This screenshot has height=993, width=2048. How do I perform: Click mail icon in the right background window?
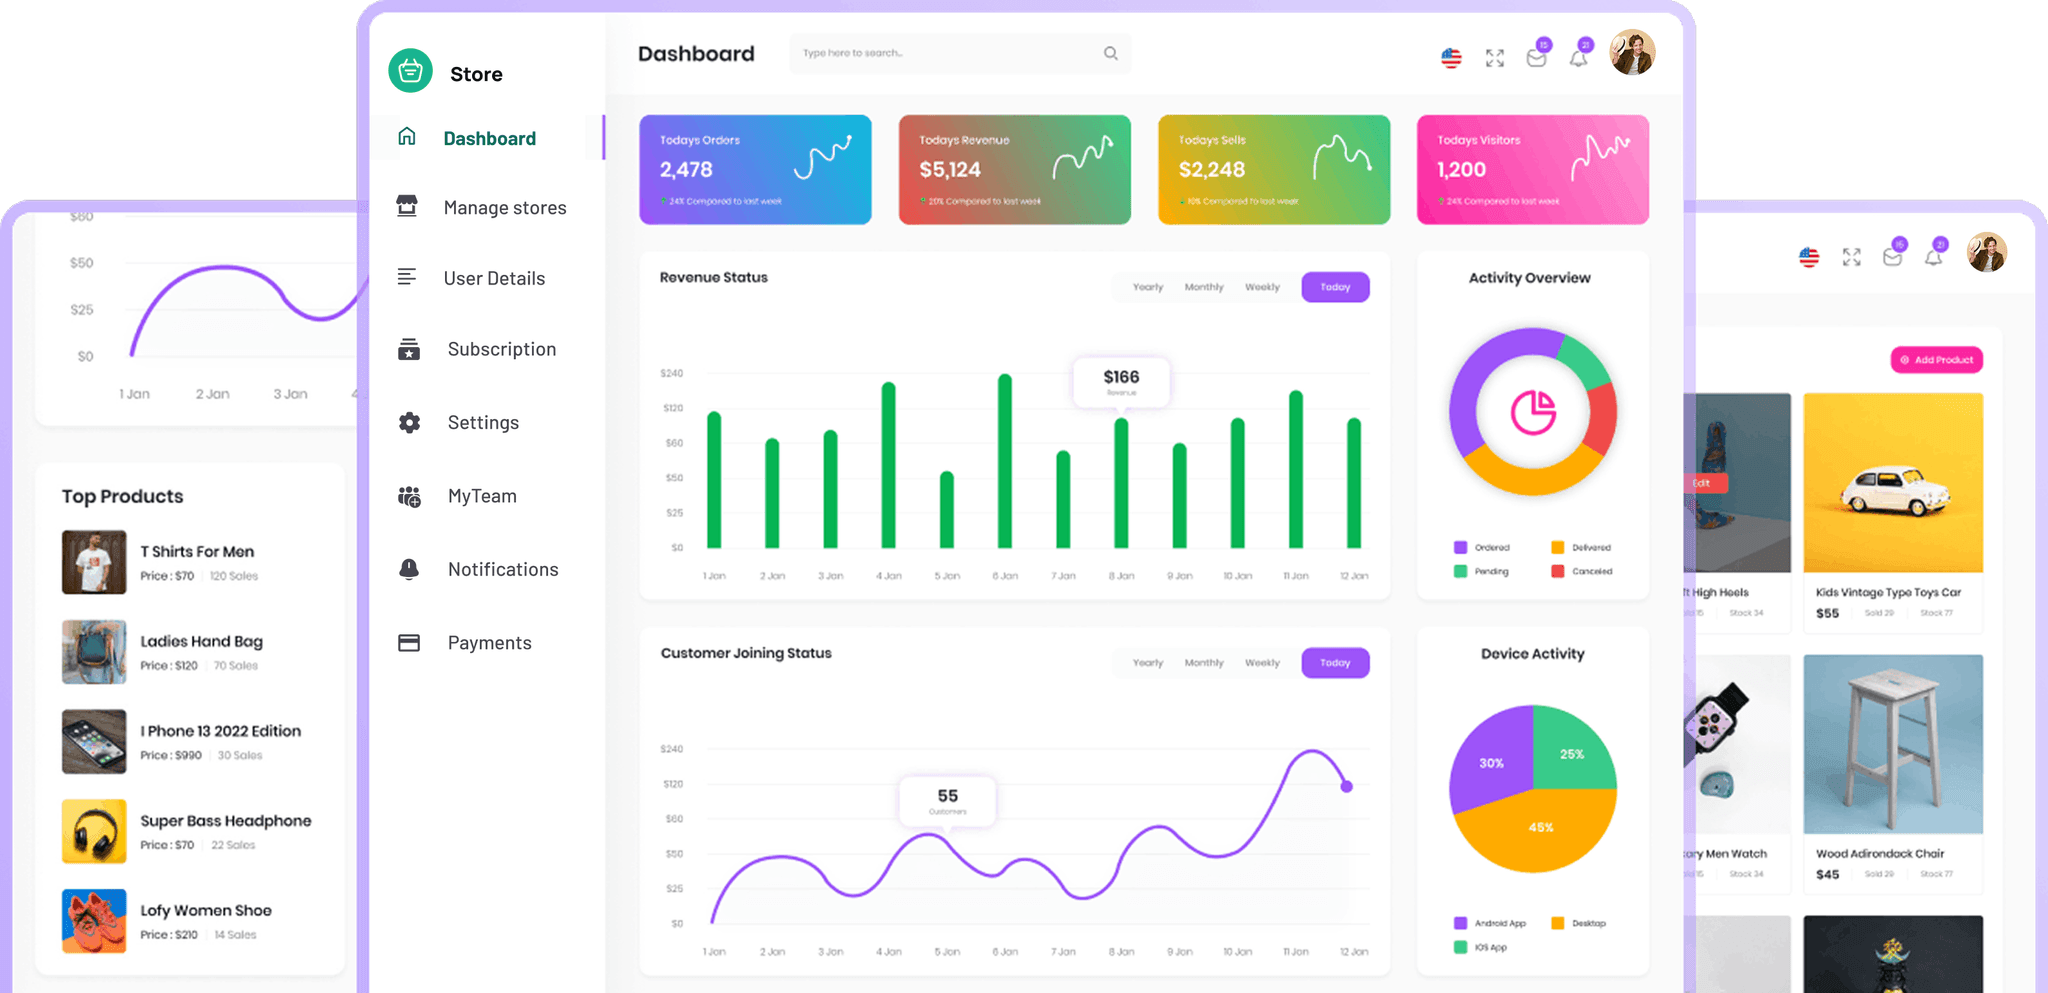point(1893,257)
